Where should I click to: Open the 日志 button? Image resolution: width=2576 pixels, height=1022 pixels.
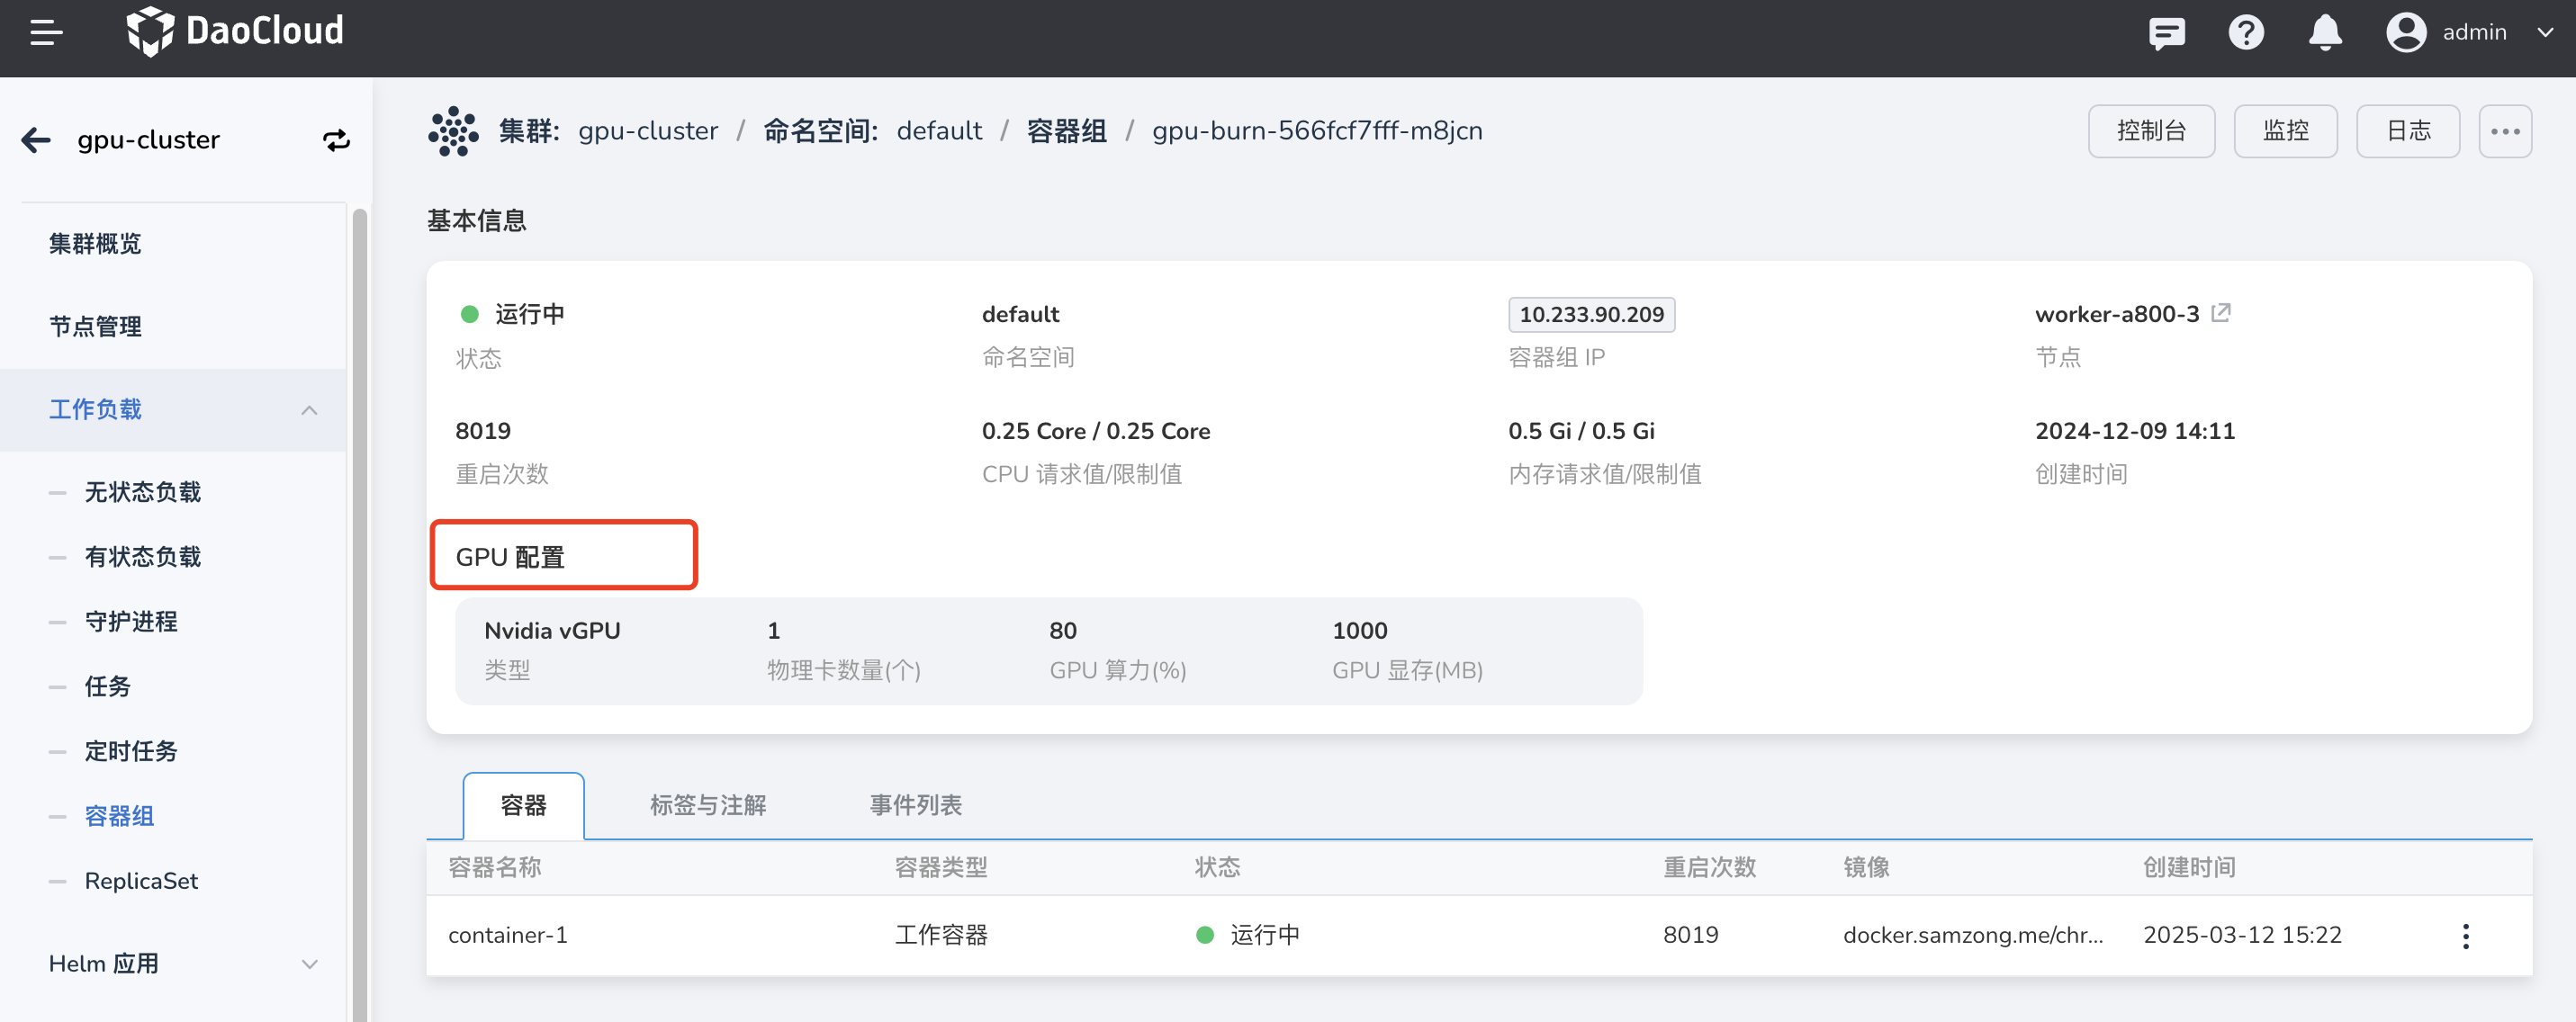point(2407,131)
